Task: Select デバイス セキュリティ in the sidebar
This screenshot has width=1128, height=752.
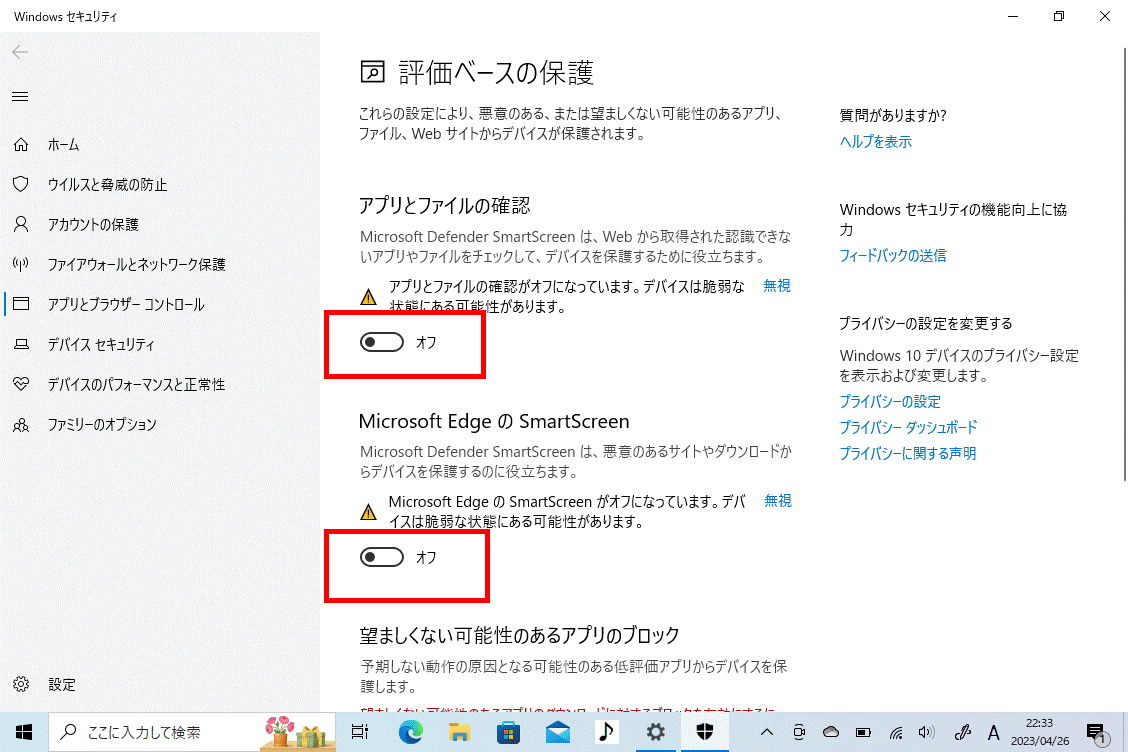Action: [x=101, y=345]
